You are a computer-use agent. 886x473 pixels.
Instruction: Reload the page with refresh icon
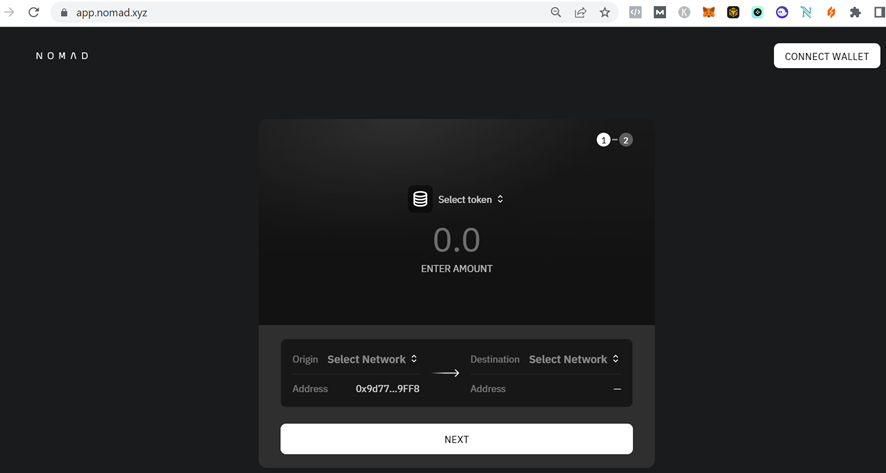[33, 12]
